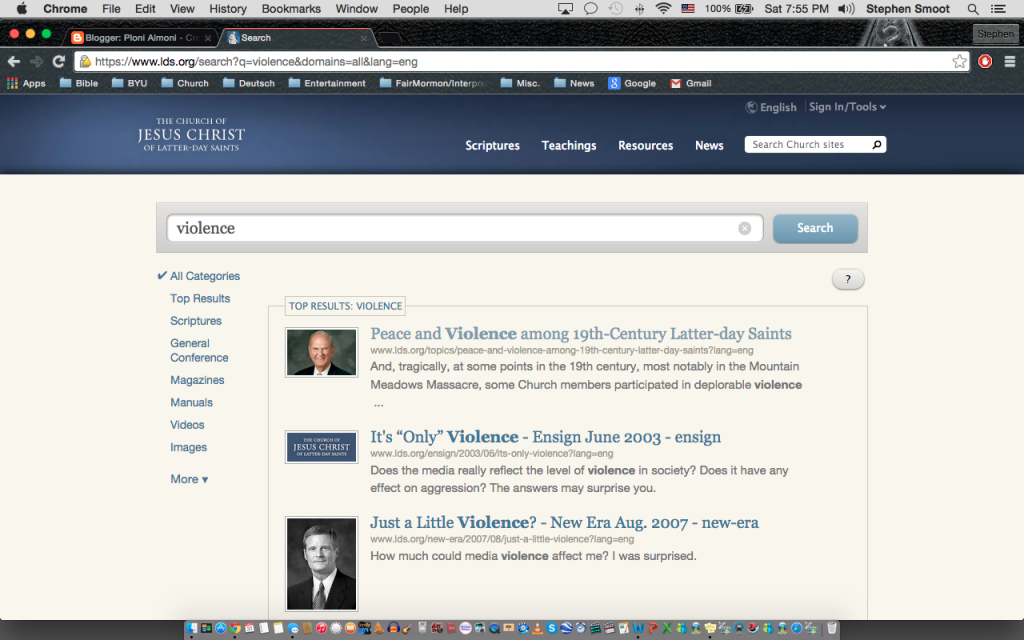
Task: Click the Chrome address bar URL
Action: coord(256,61)
